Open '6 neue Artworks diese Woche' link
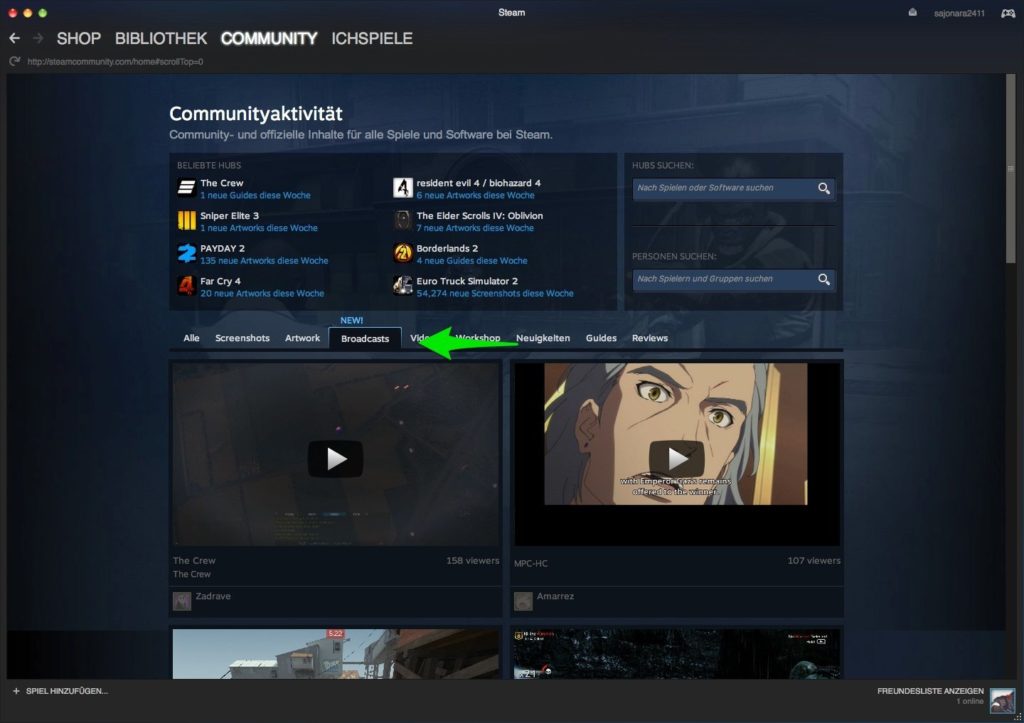The width and height of the screenshot is (1024, 723). pos(475,195)
